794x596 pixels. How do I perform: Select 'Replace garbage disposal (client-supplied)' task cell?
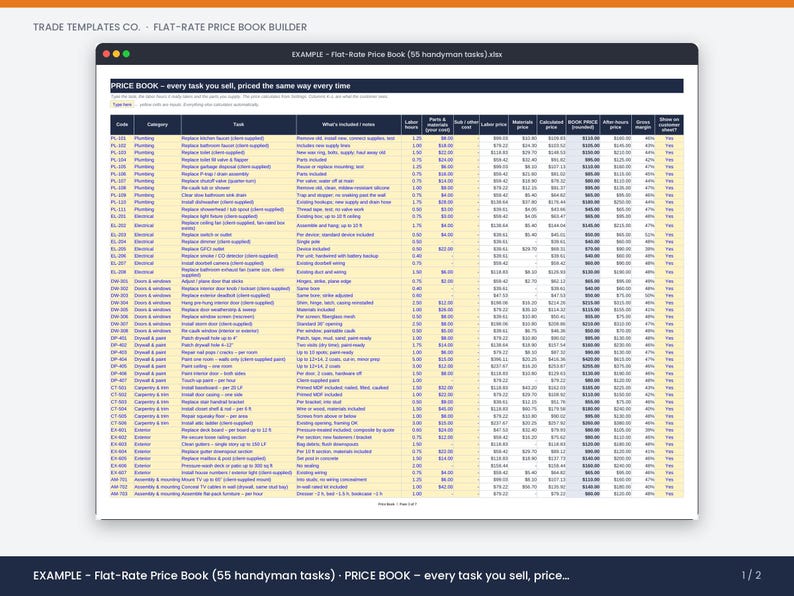pos(239,167)
